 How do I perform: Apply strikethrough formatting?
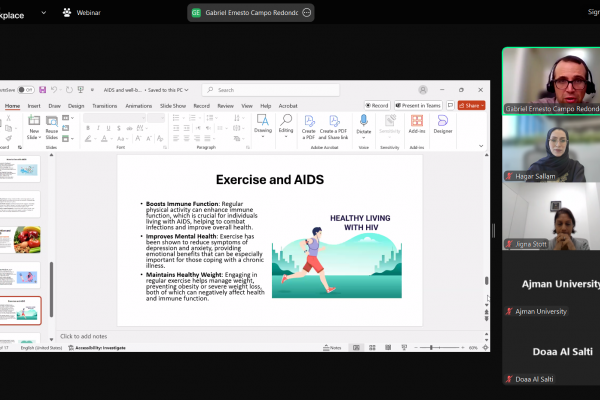(x=129, y=128)
